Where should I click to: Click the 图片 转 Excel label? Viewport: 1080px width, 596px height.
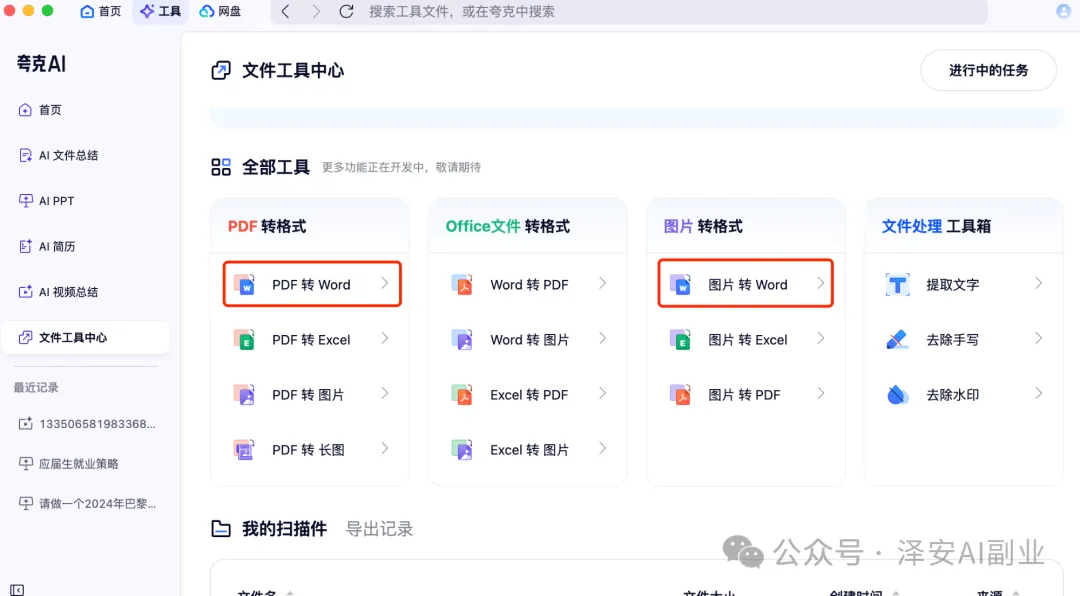pyautogui.click(x=748, y=340)
